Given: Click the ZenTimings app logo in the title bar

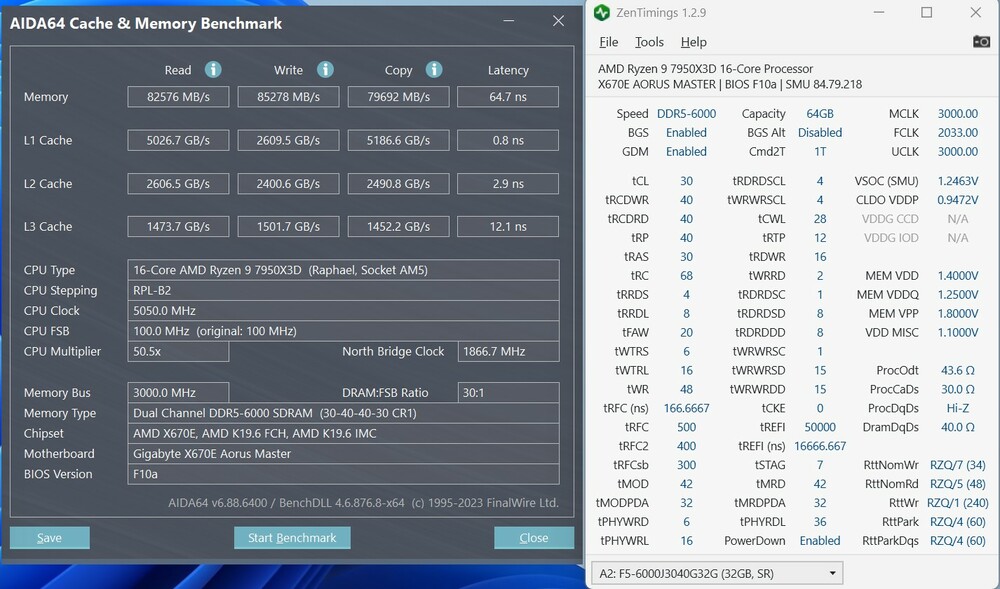Looking at the screenshot, I should click(x=601, y=13).
